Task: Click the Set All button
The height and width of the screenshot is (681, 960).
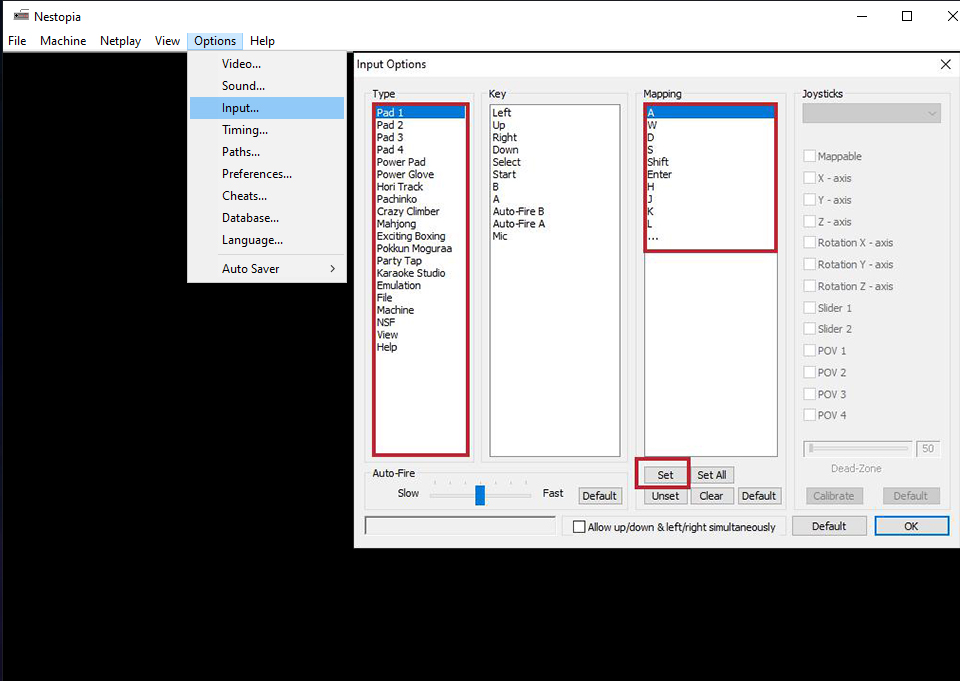Action: tap(711, 475)
